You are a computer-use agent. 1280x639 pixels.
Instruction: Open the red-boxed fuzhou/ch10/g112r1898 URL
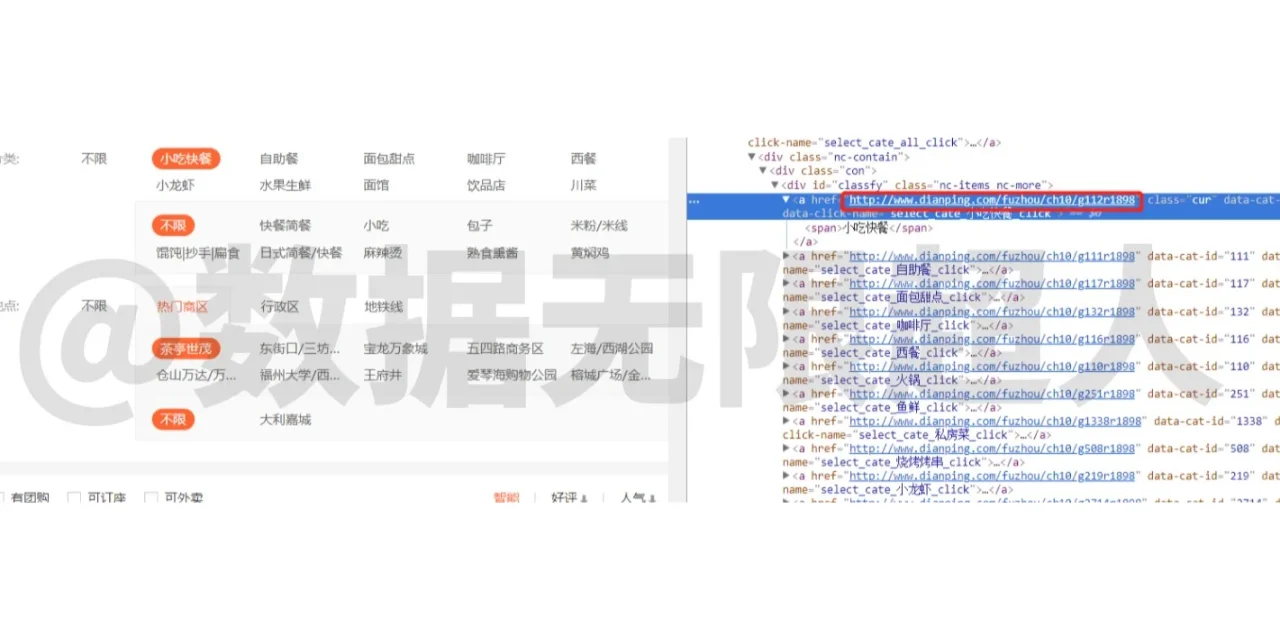[991, 199]
